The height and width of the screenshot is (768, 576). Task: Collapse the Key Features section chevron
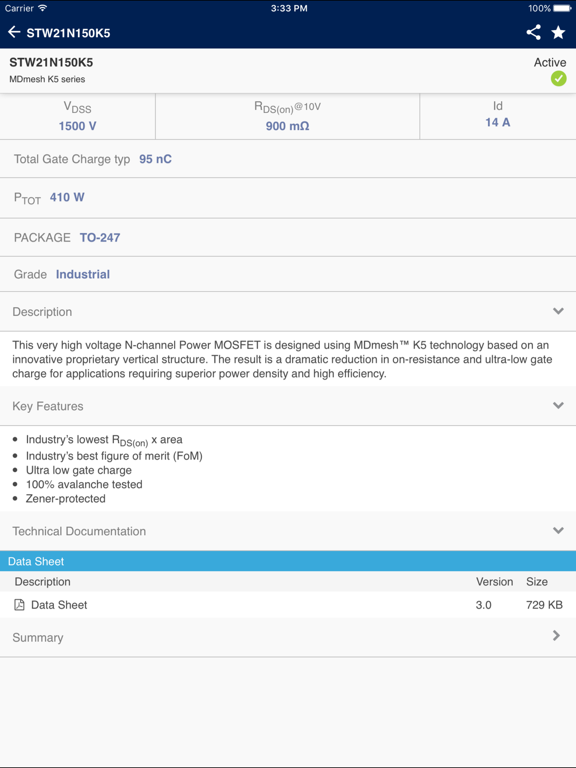(x=558, y=405)
